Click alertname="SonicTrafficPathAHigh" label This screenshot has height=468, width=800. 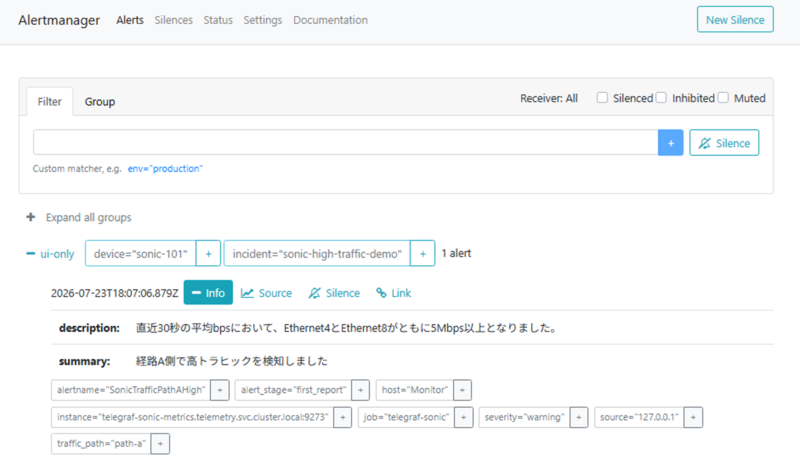click(x=131, y=390)
